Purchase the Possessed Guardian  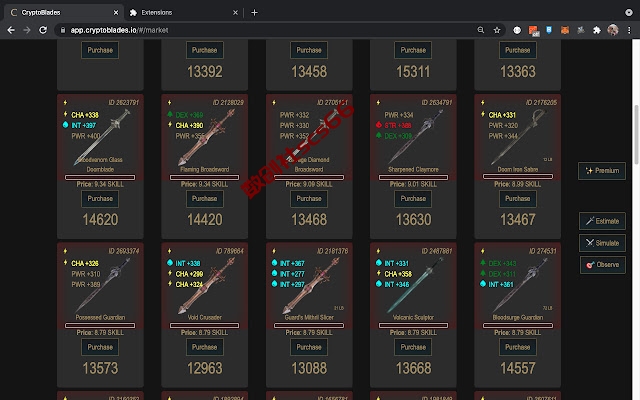[100, 347]
